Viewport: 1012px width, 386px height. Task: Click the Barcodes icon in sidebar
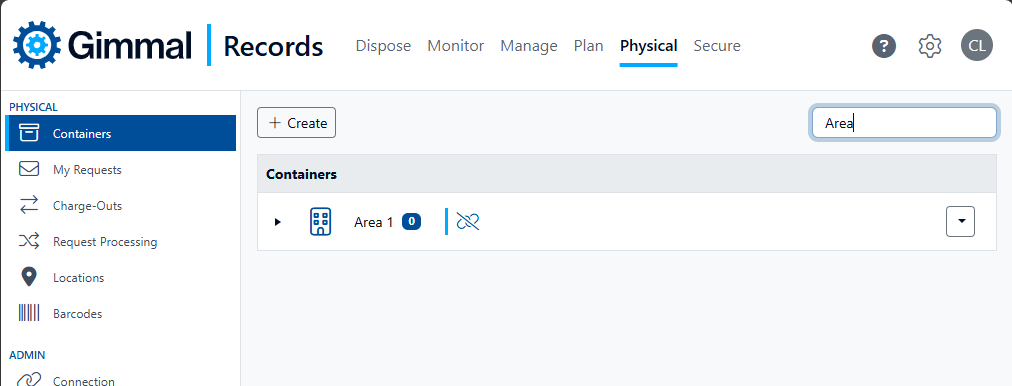(29, 314)
